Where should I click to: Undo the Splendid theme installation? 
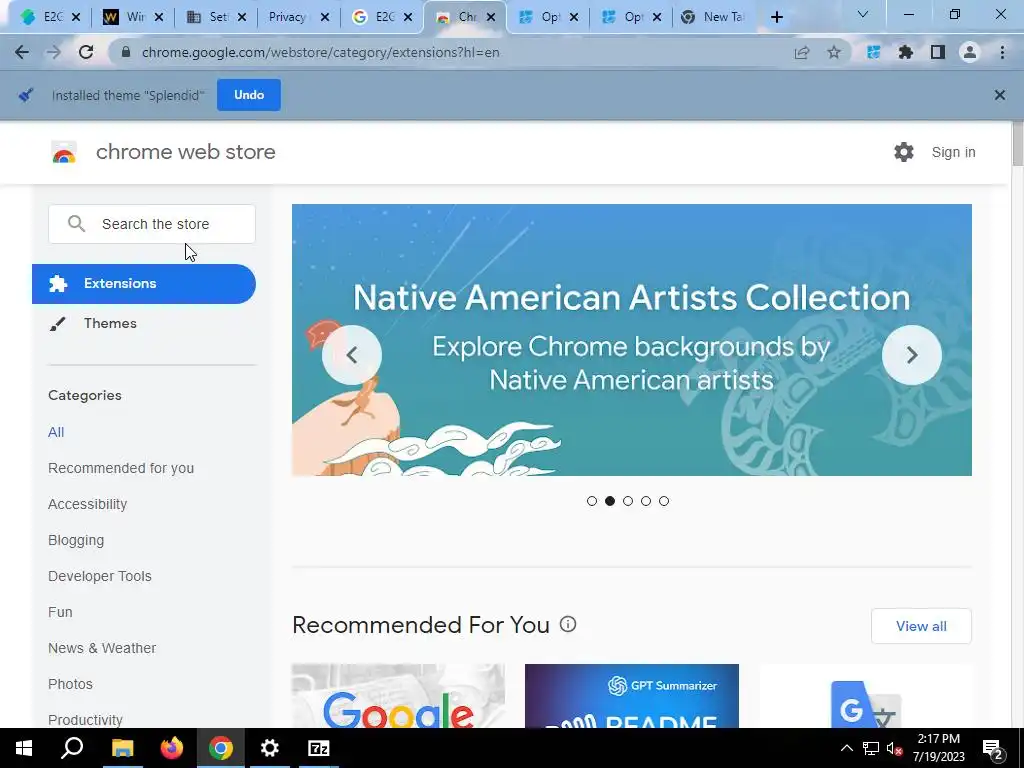(249, 95)
